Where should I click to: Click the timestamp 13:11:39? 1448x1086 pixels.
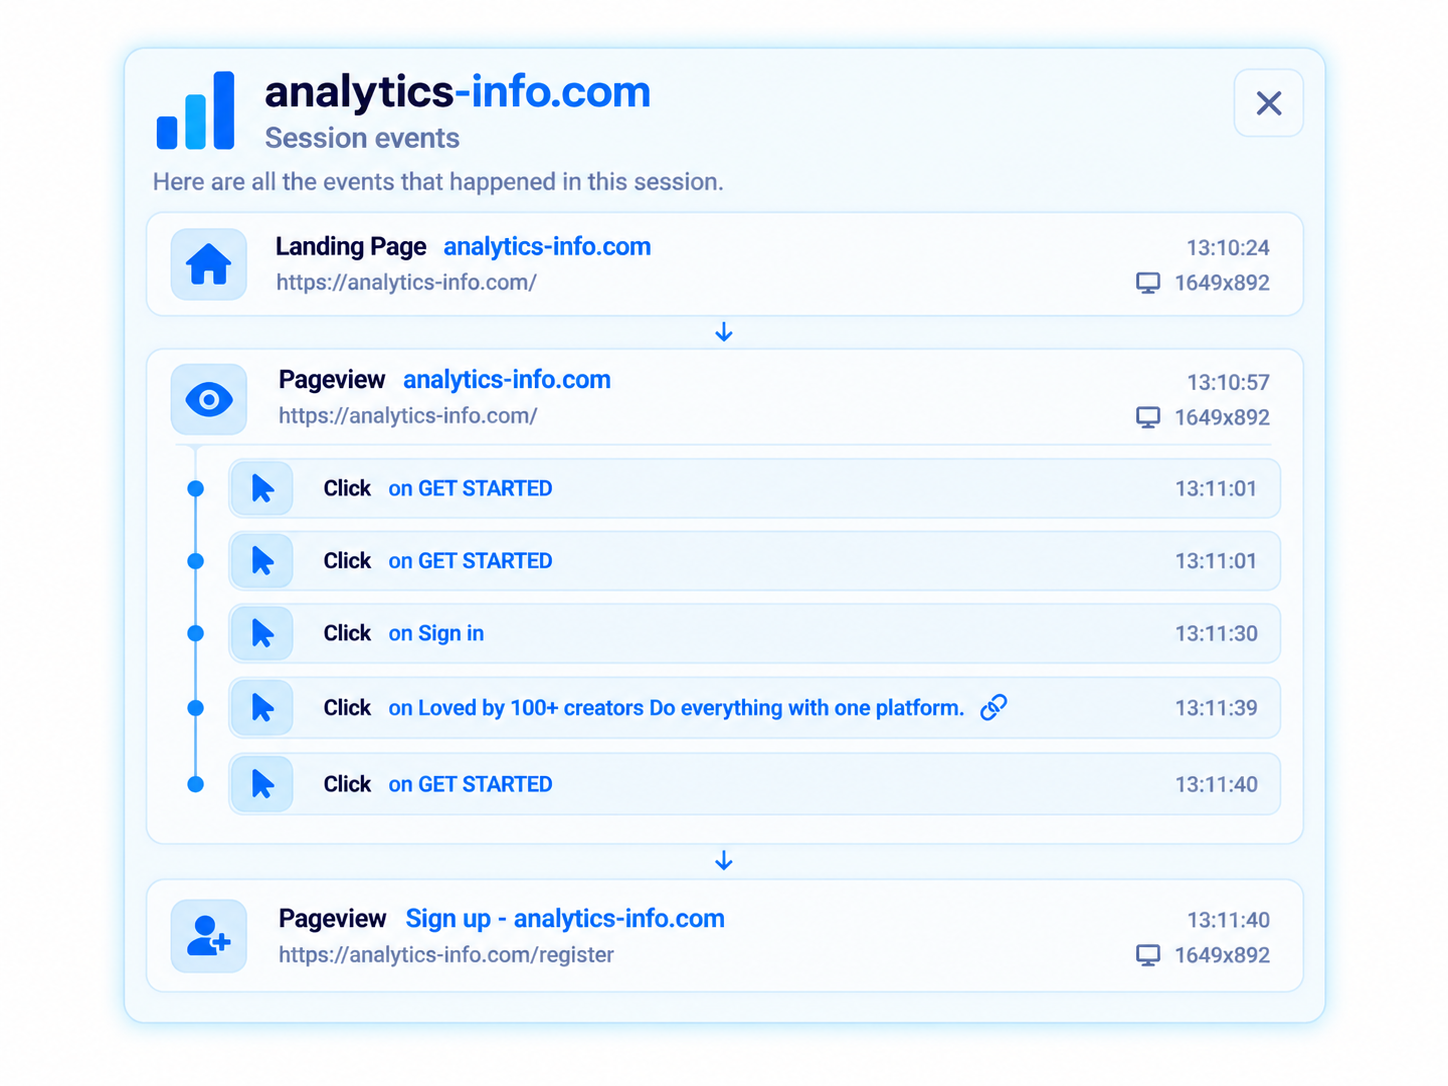[1216, 708]
